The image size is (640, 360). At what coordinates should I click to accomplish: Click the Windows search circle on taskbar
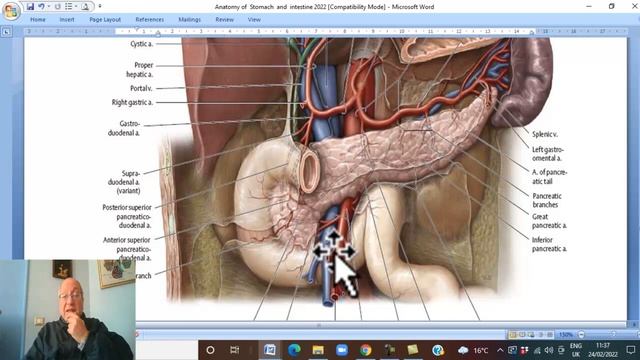coord(210,350)
